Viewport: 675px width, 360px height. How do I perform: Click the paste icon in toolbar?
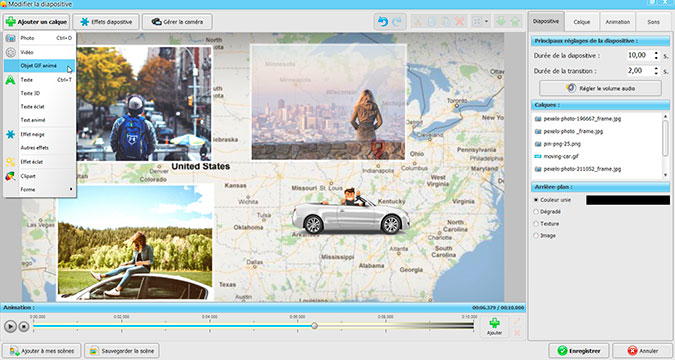(446, 22)
